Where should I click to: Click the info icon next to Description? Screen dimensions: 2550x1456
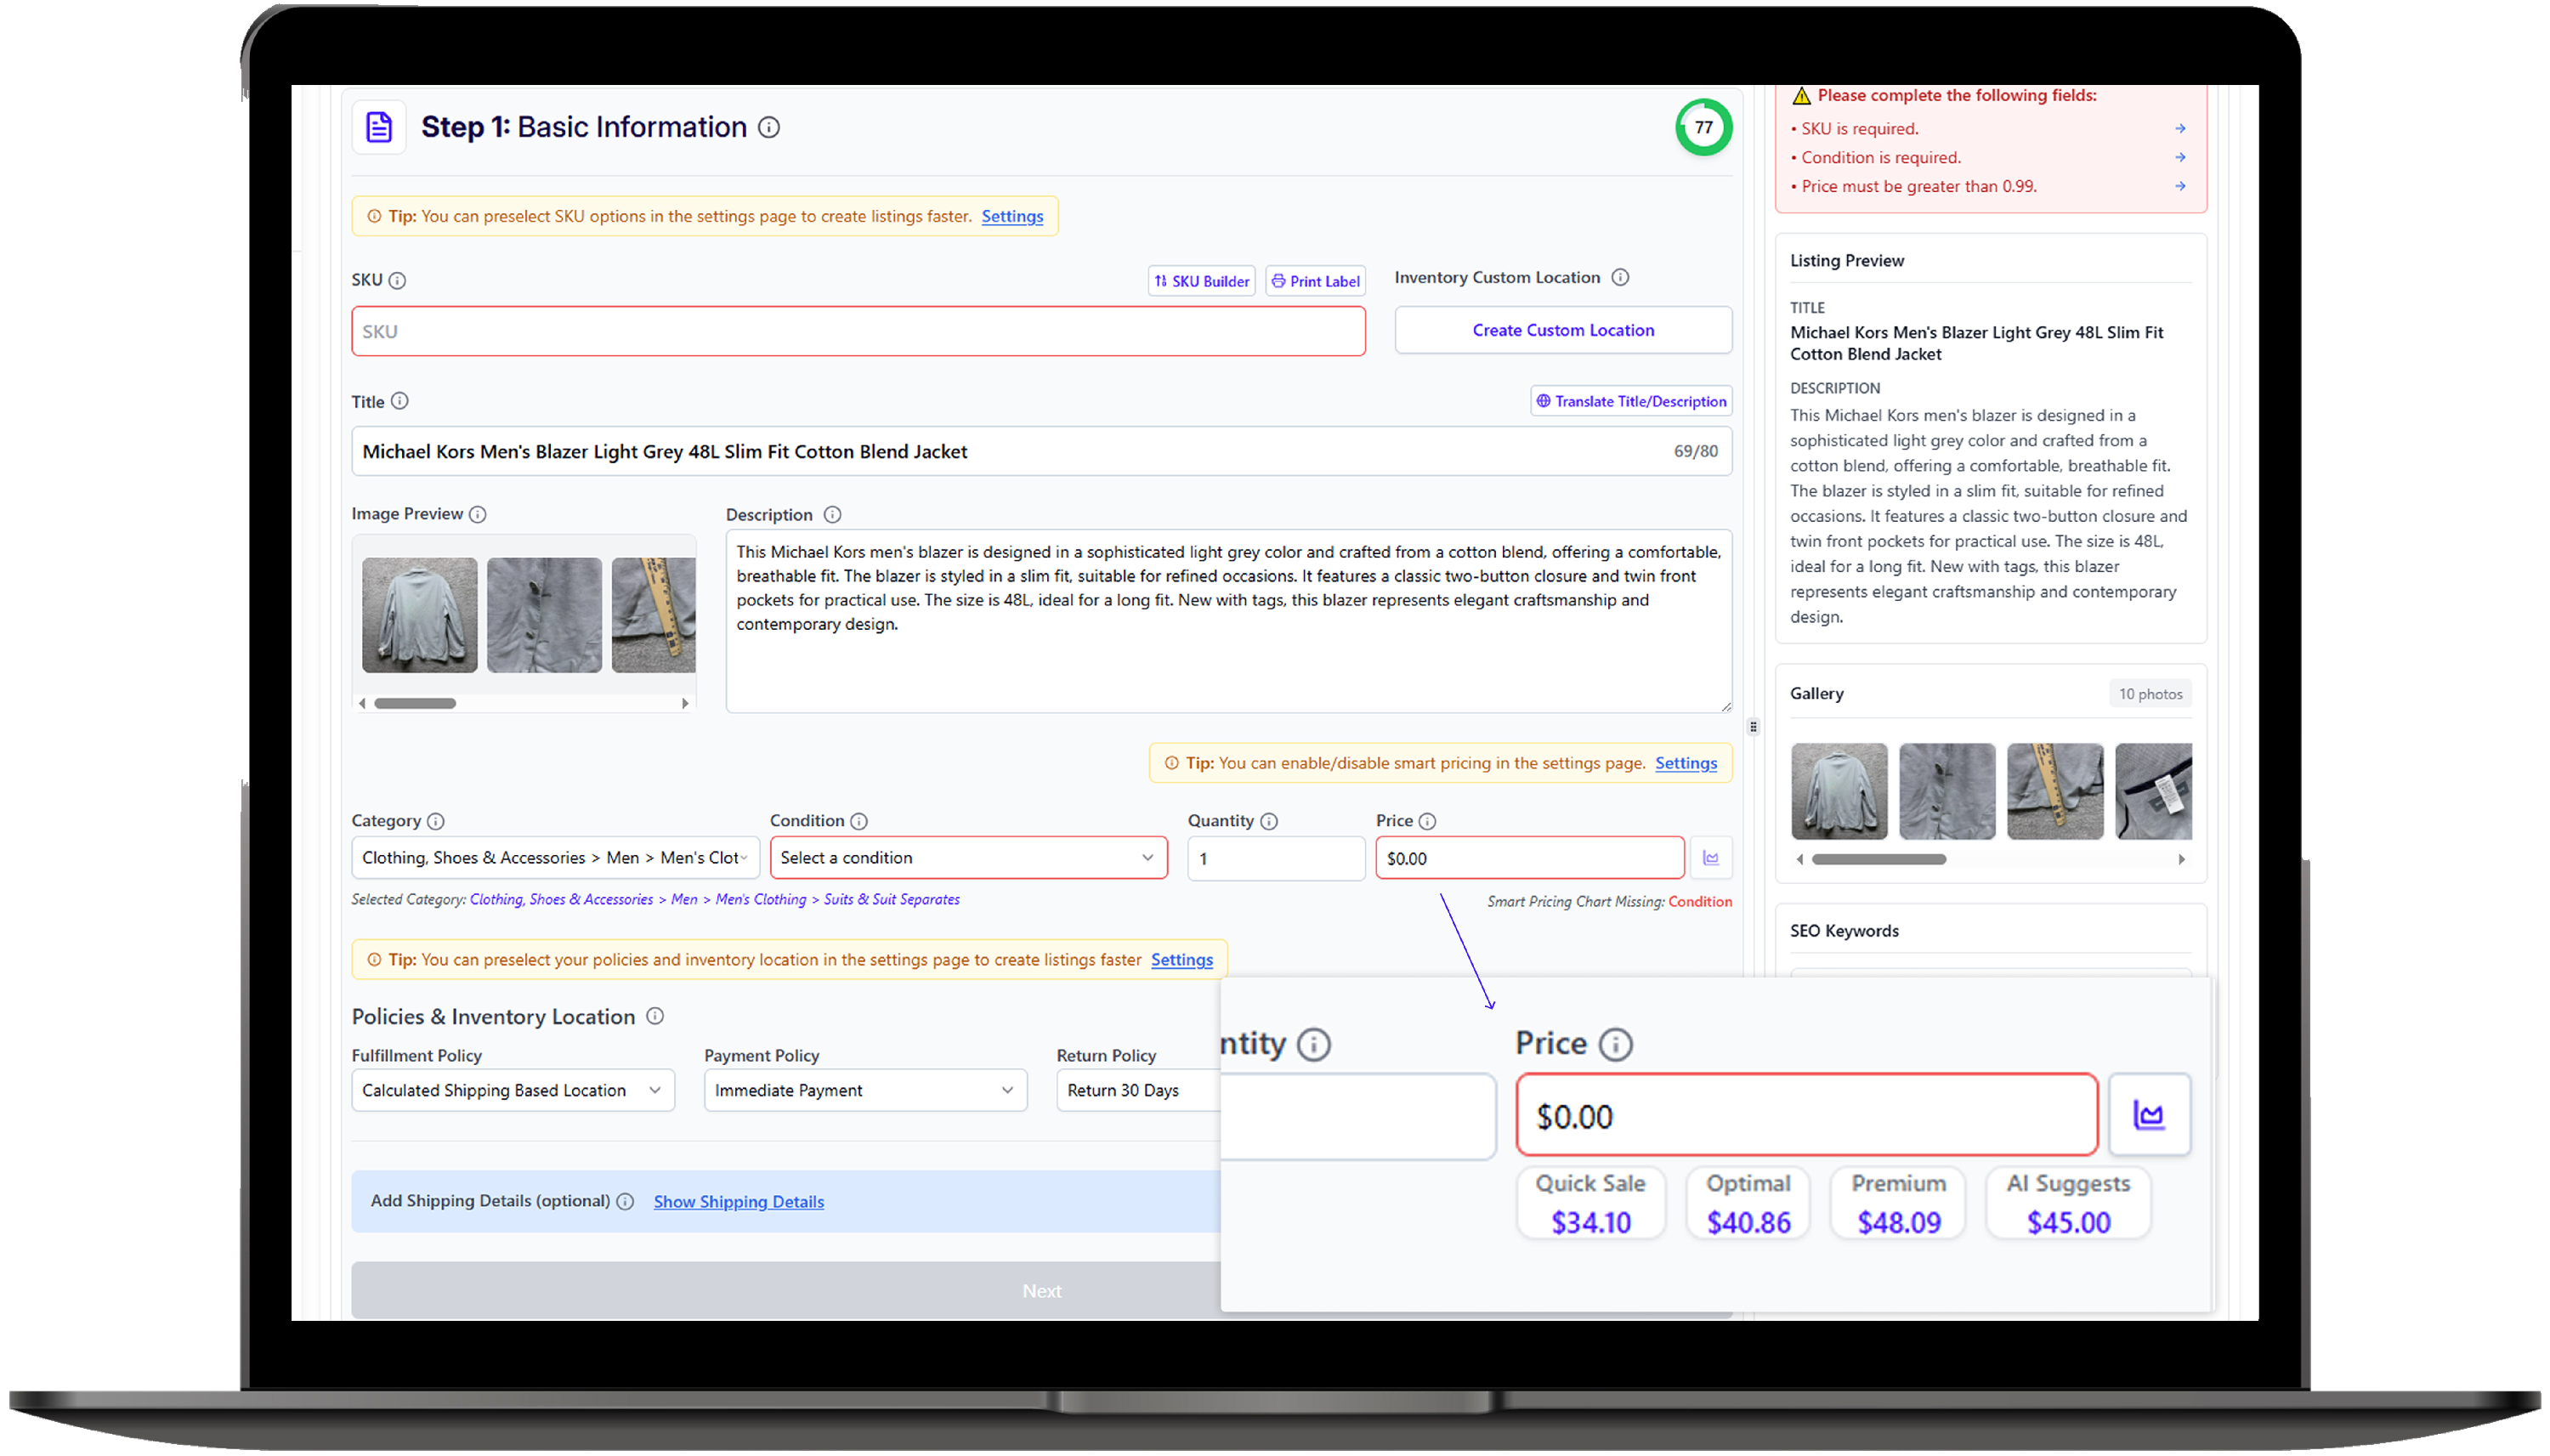coord(832,515)
